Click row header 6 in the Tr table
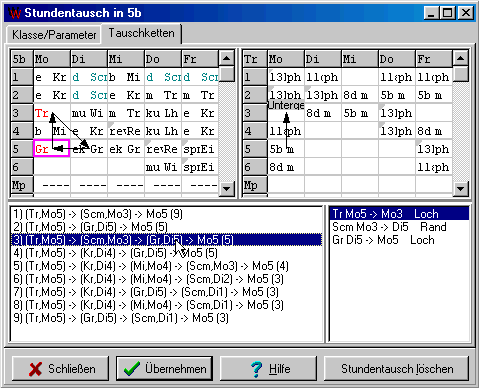Viewport: 479px width, 388px height. (x=255, y=167)
